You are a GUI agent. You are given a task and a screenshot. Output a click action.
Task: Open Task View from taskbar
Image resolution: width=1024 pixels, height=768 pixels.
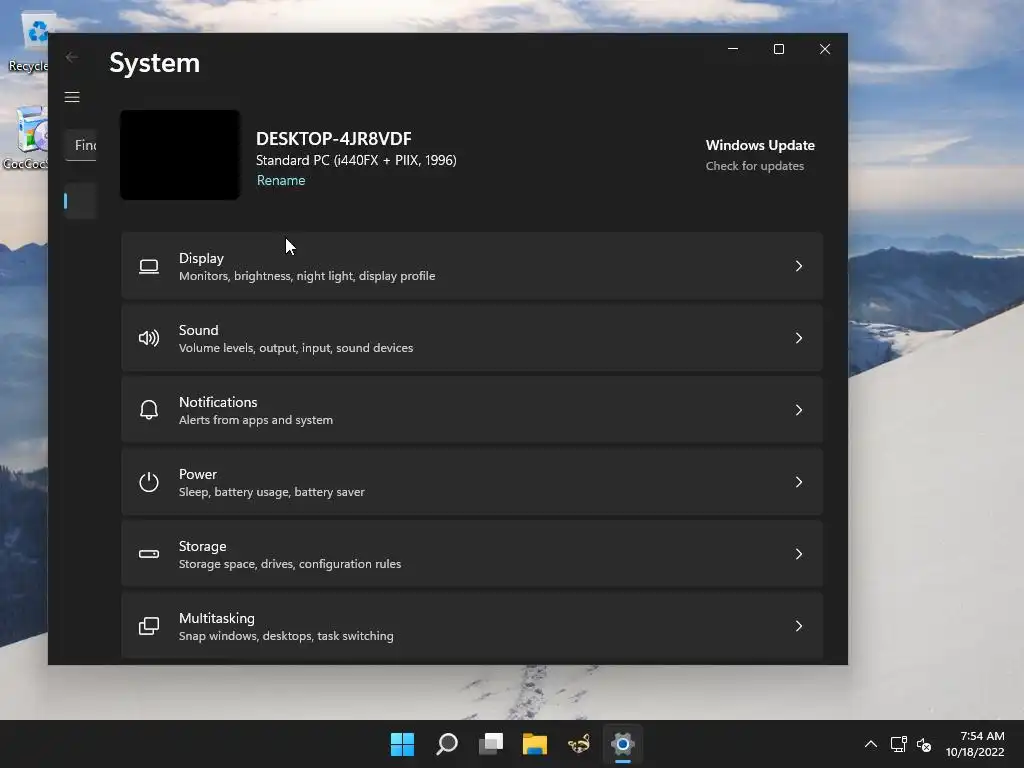(x=491, y=744)
